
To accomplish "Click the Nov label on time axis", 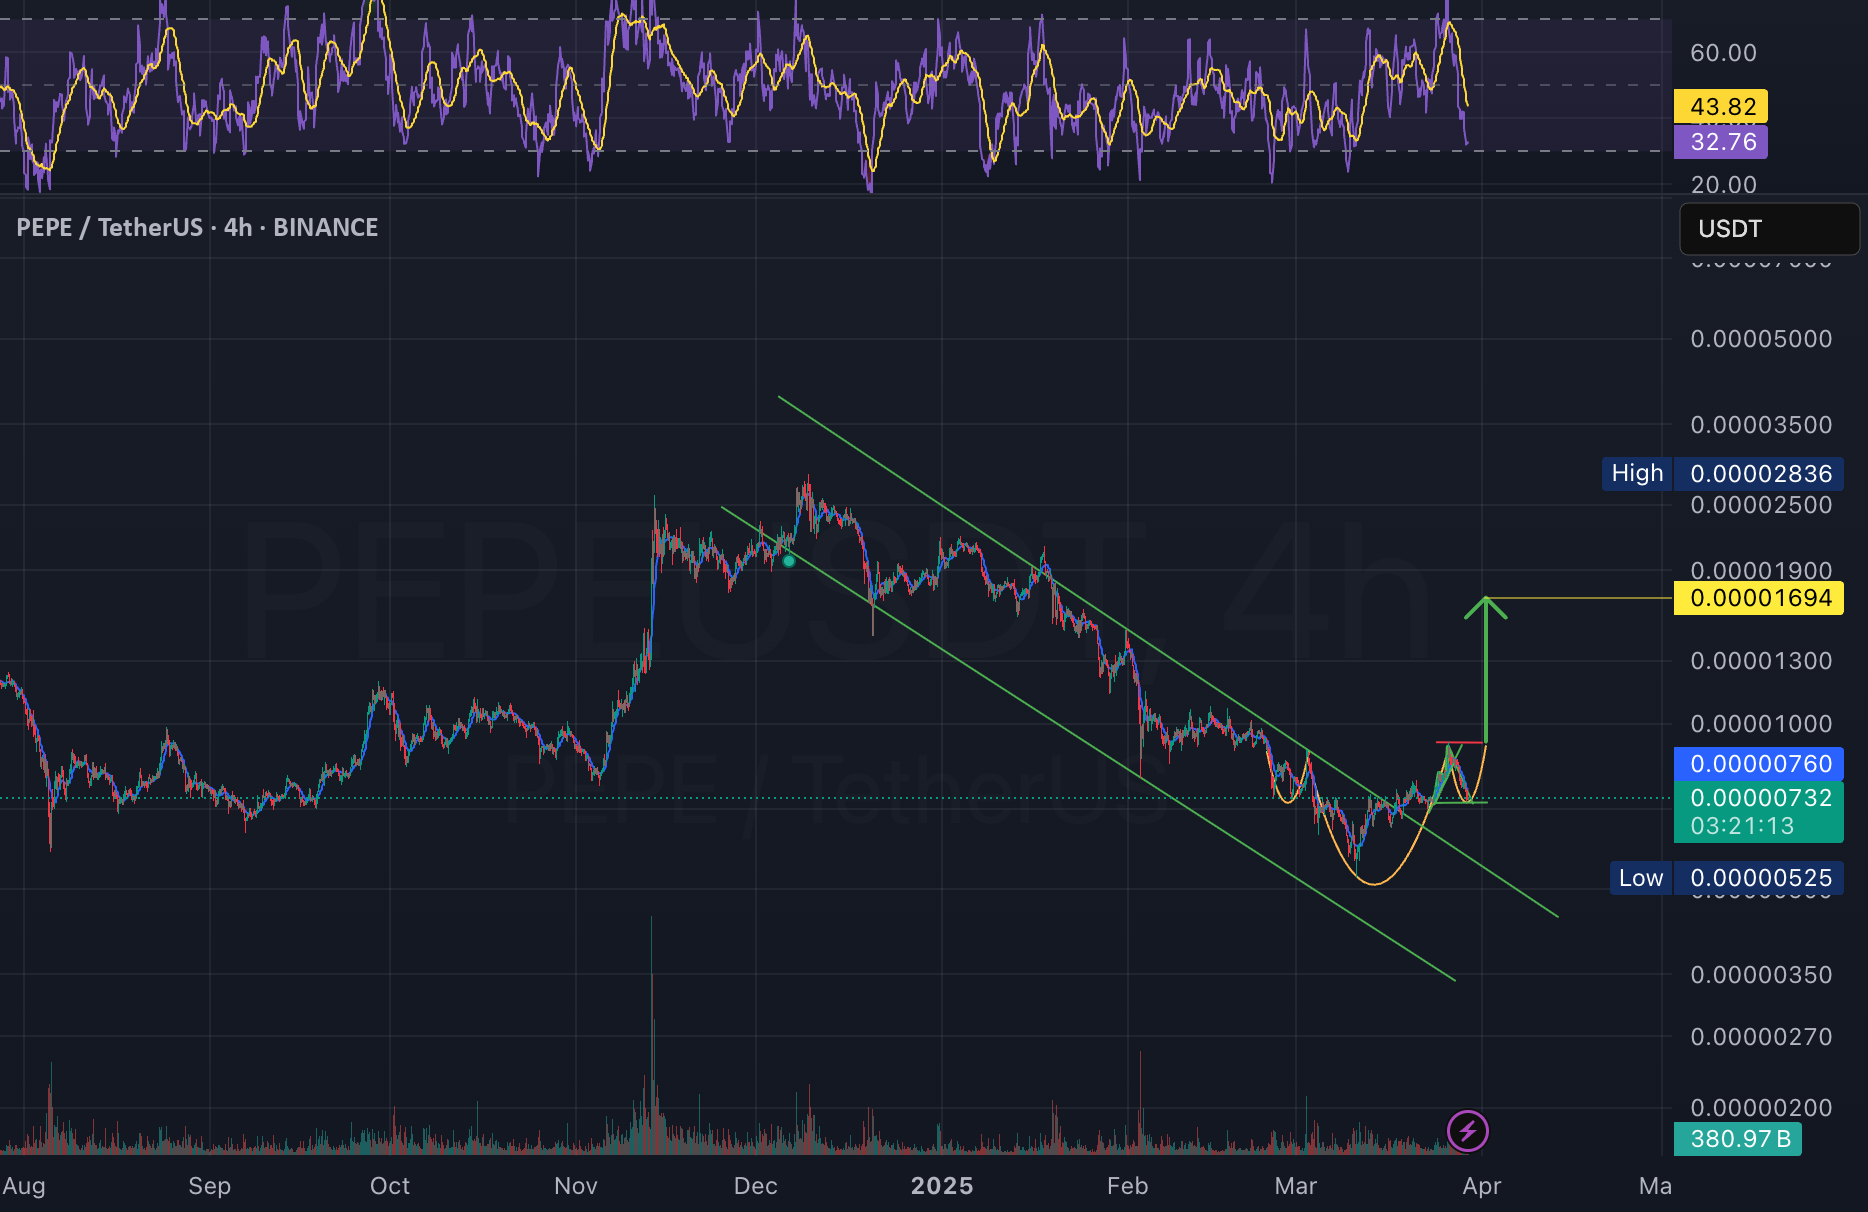I will coord(576,1185).
